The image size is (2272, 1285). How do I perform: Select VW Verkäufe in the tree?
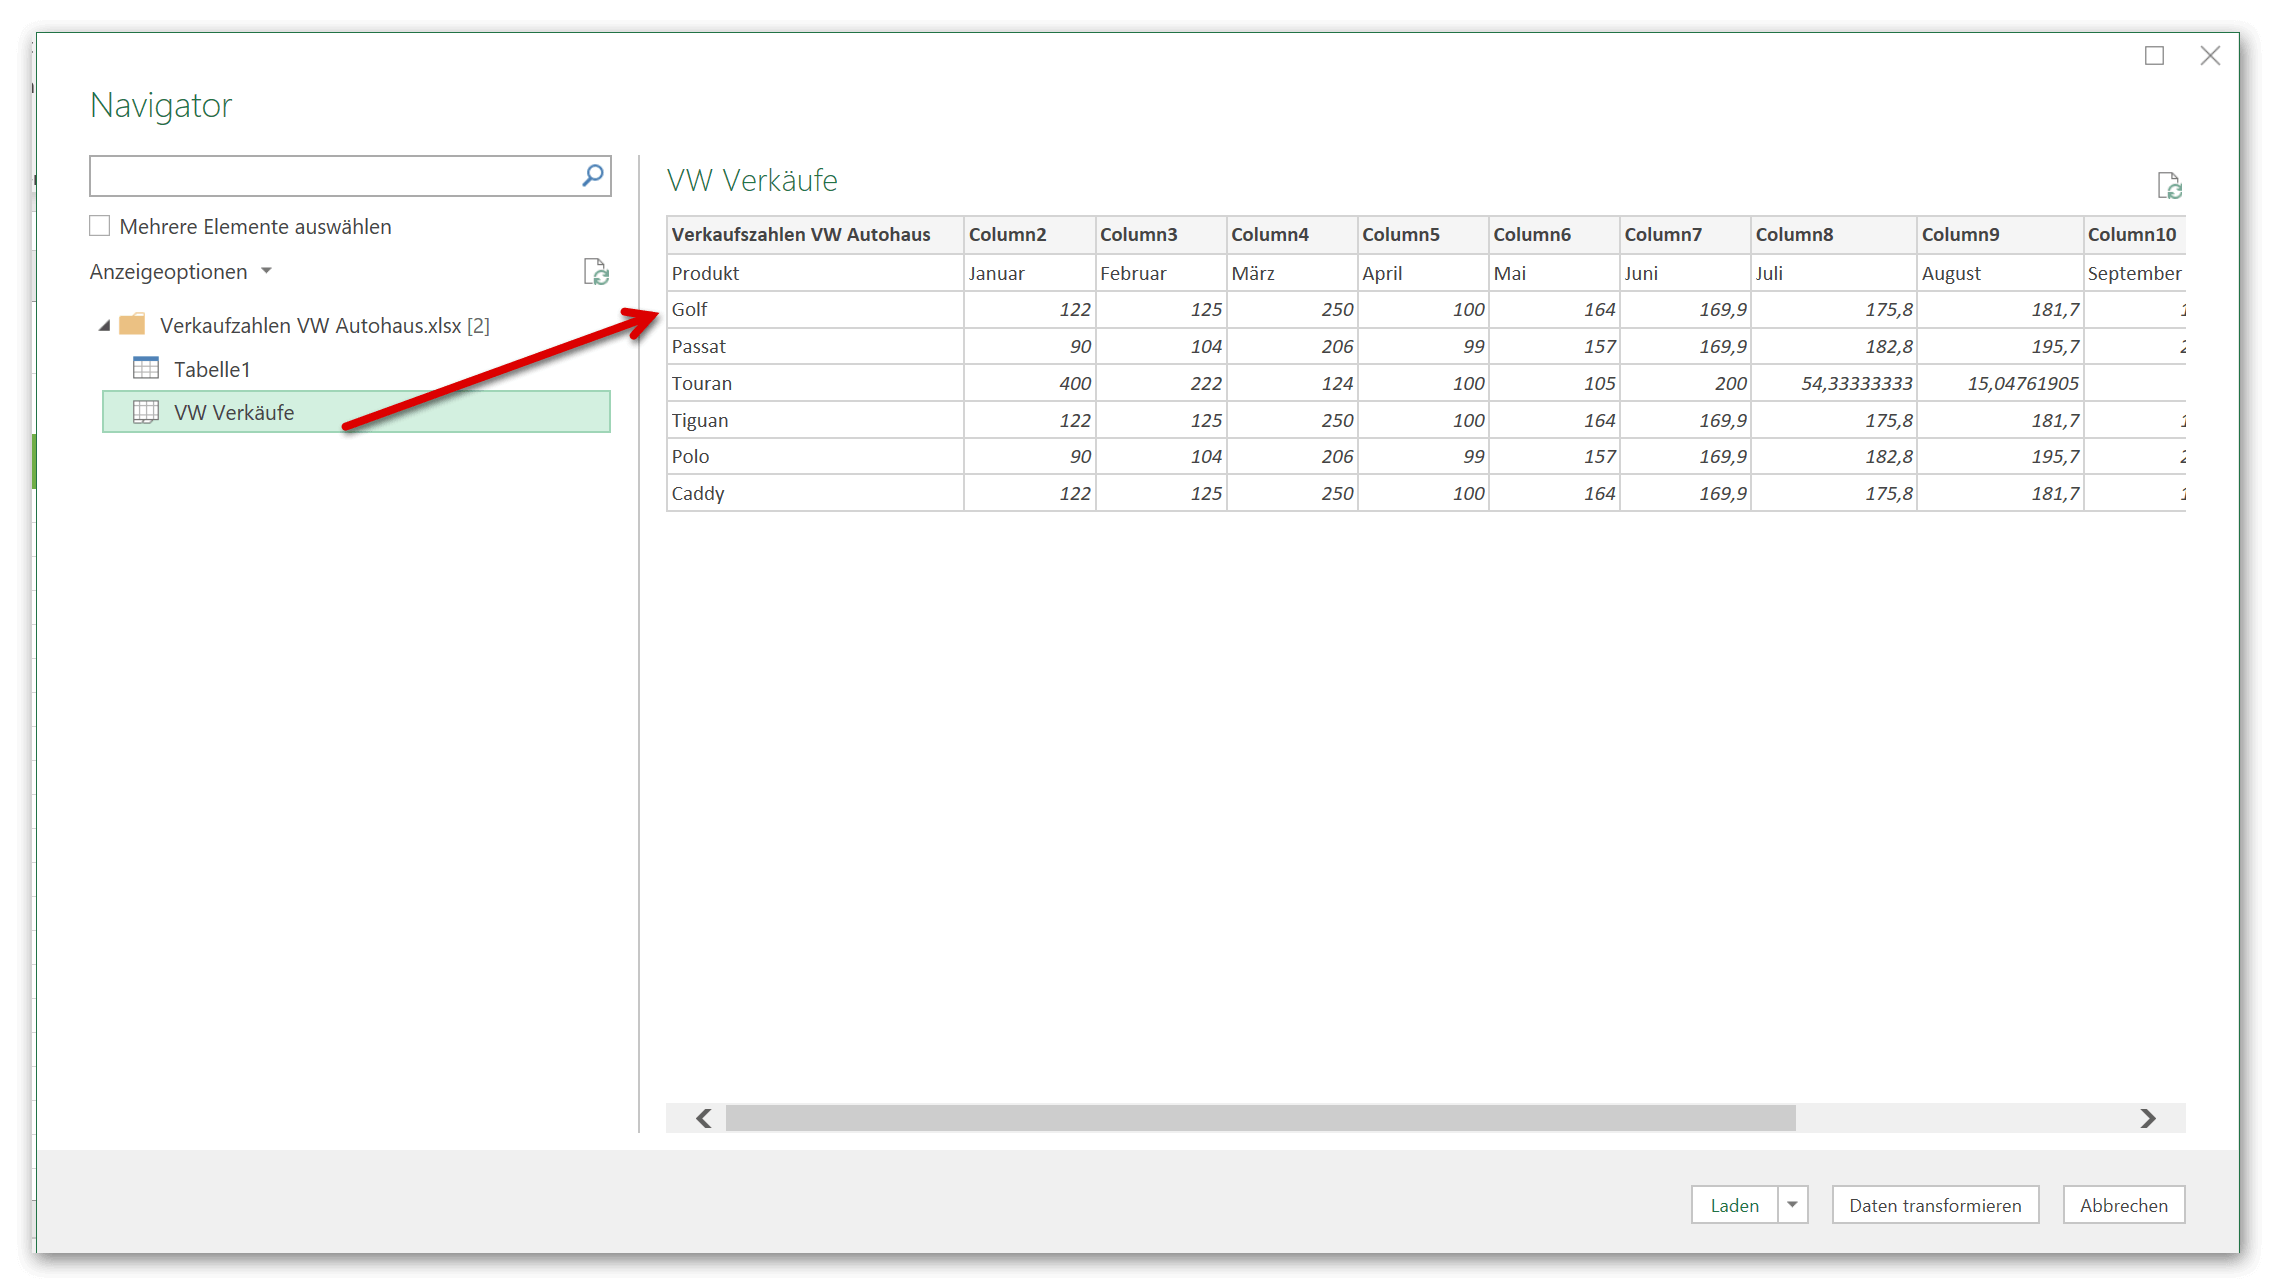pos(356,412)
